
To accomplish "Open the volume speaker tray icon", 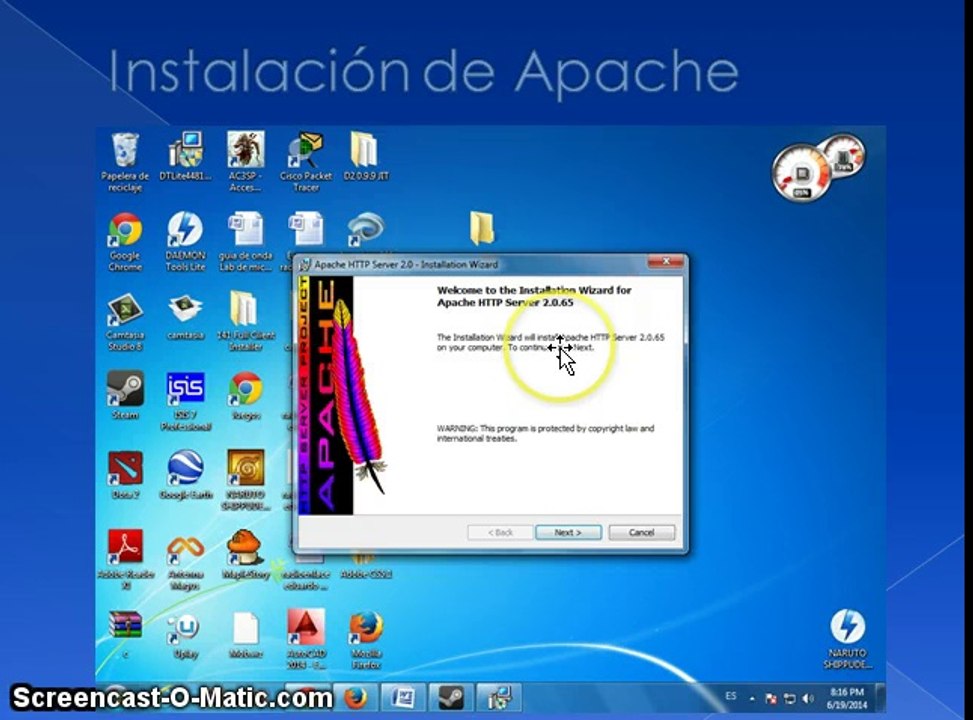I will tap(807, 699).
